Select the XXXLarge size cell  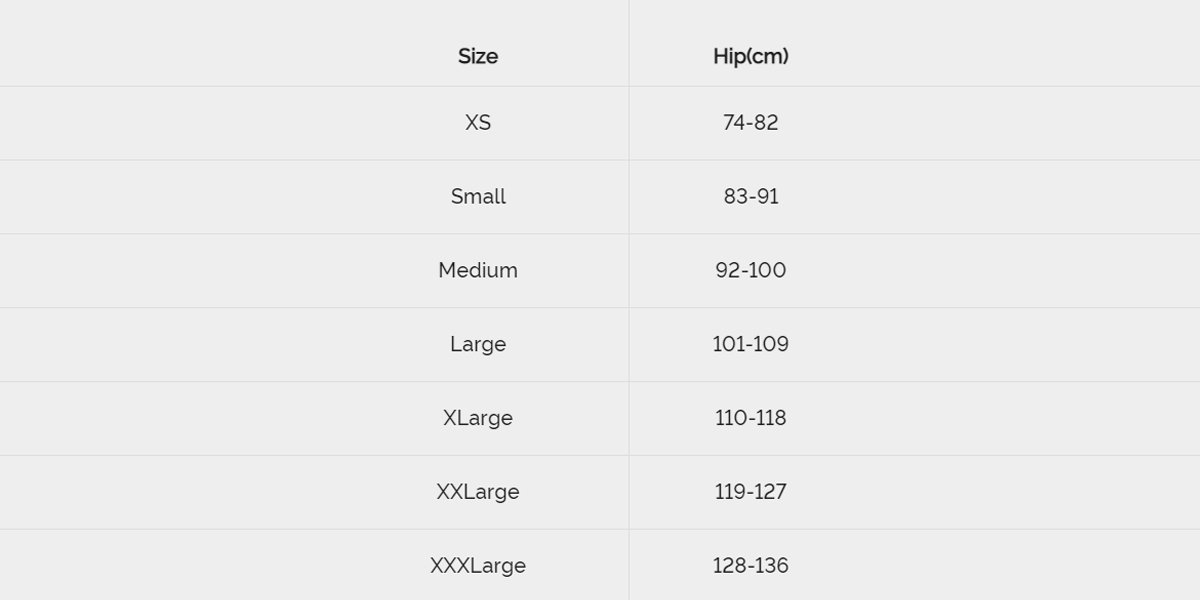point(478,566)
